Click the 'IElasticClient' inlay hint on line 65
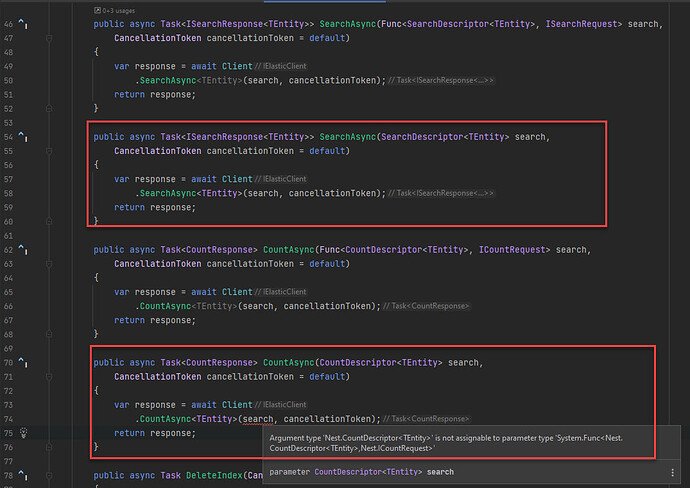 tap(280, 292)
